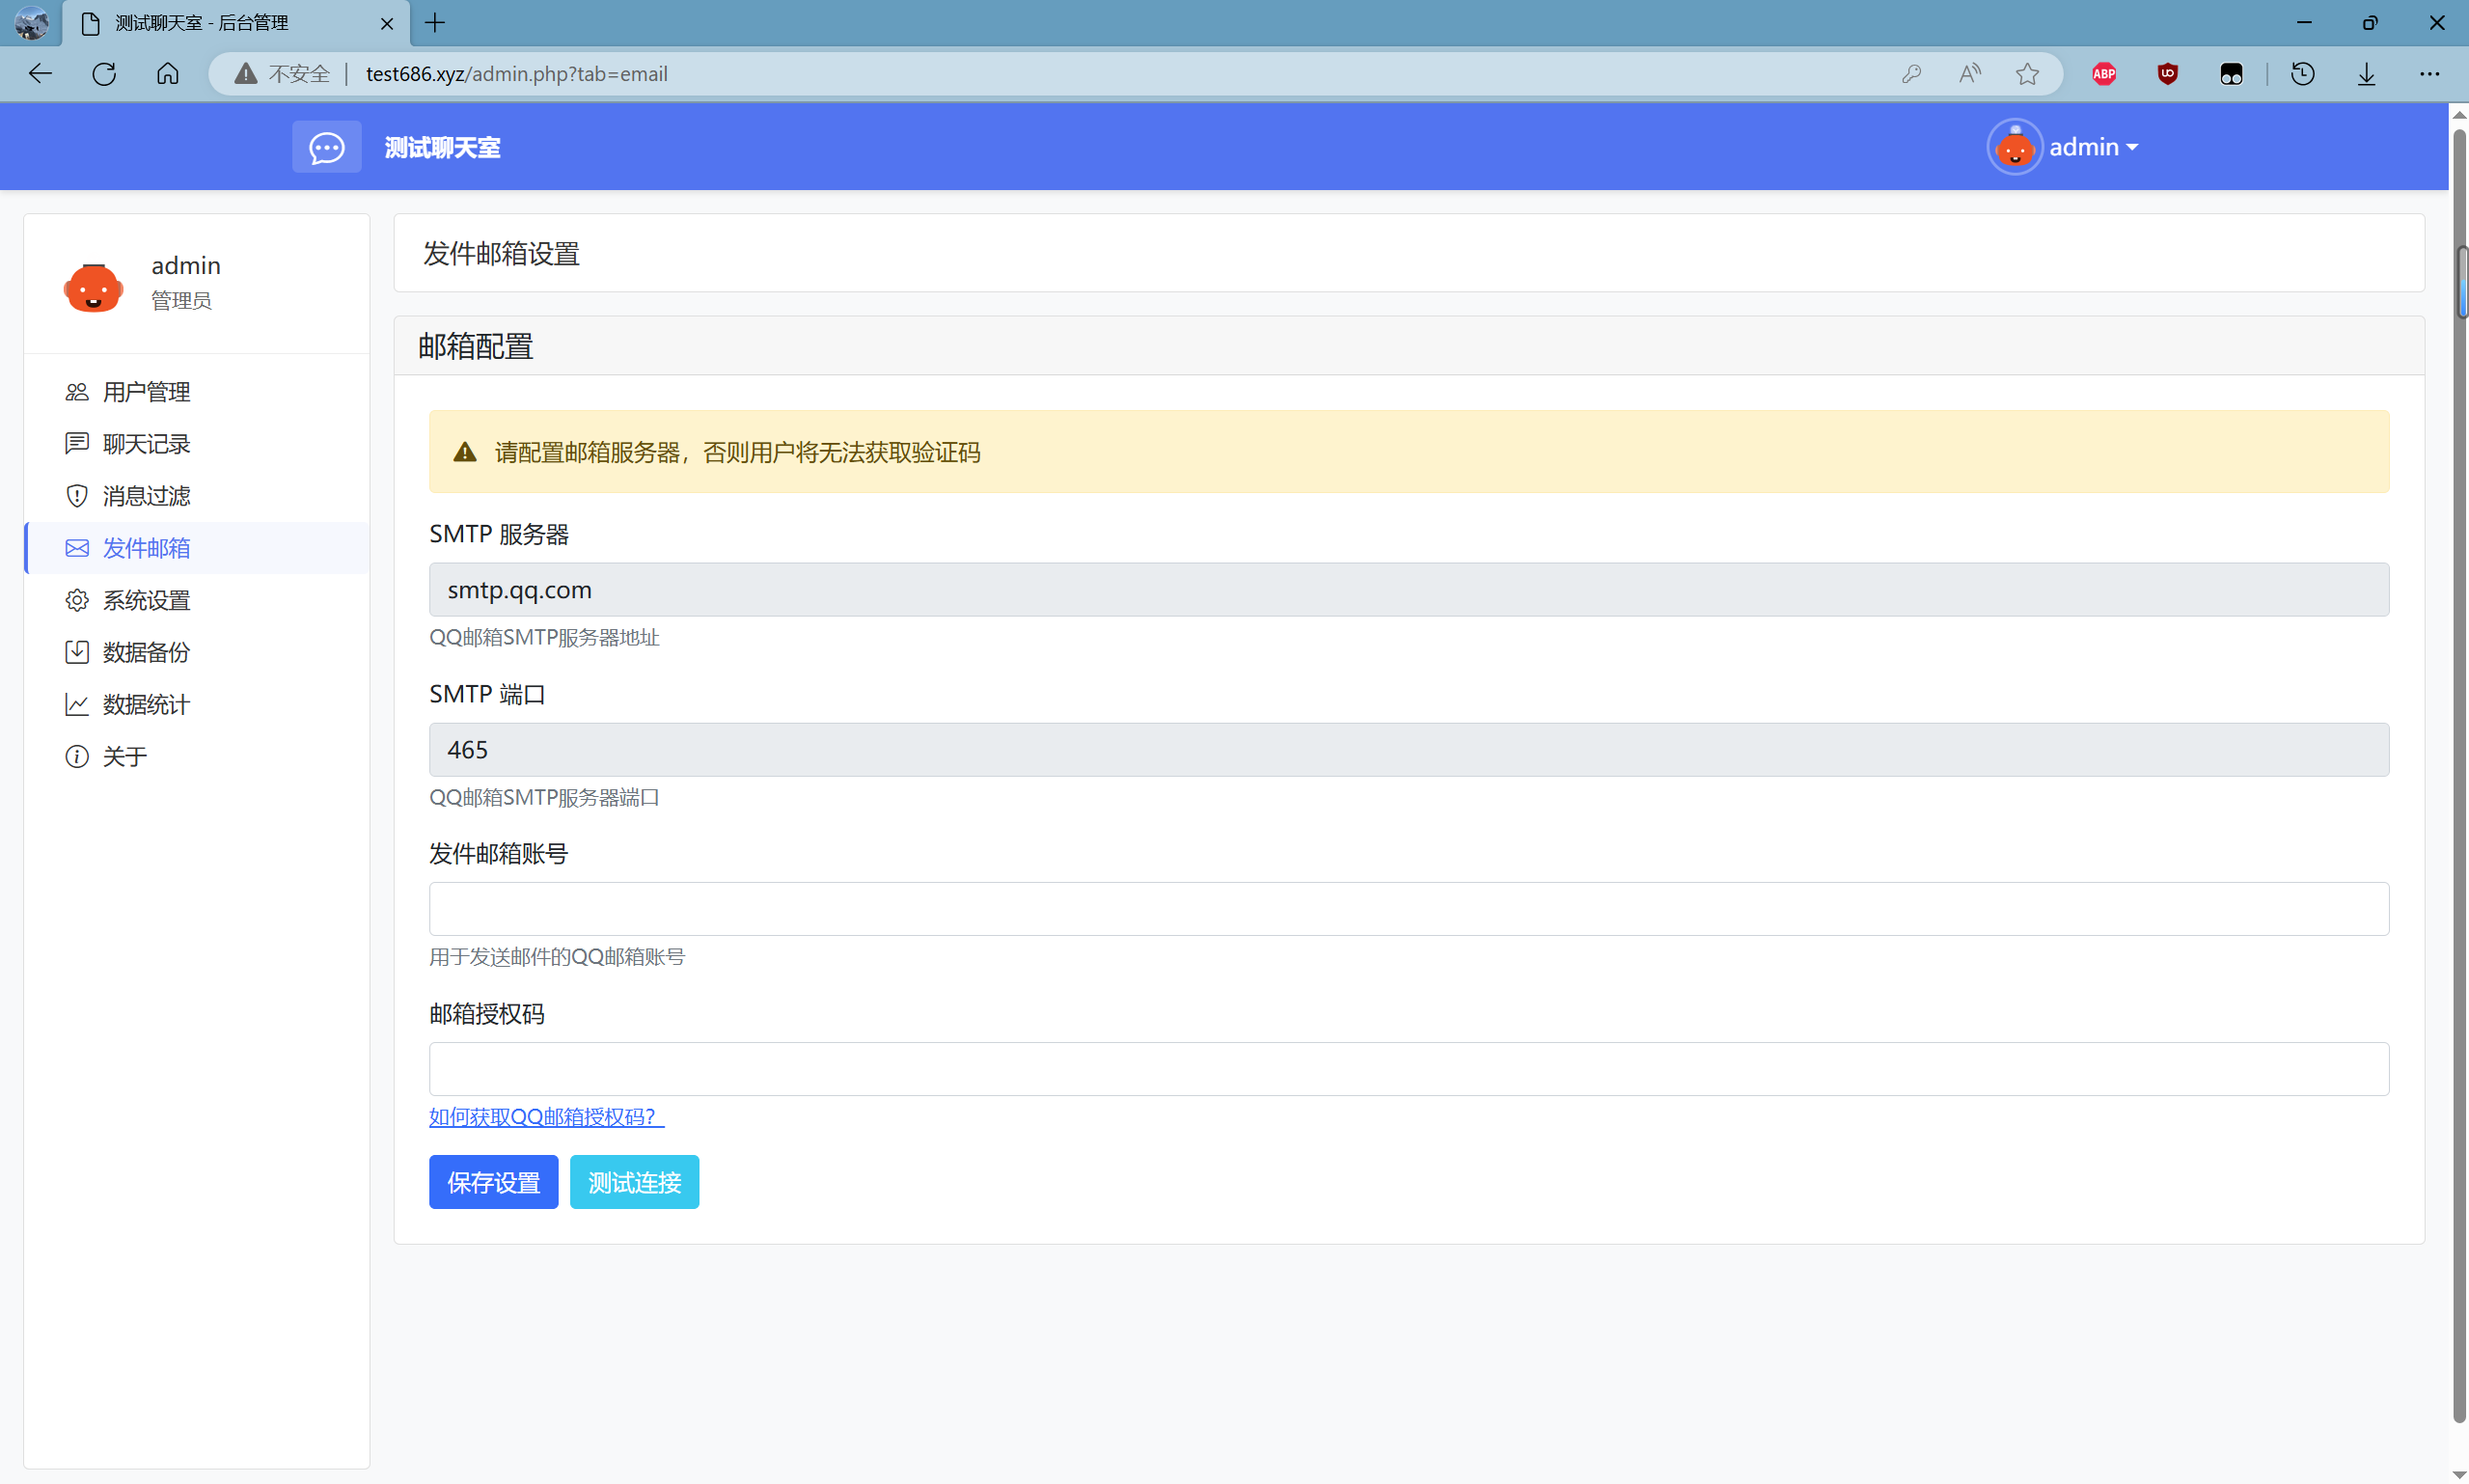The height and width of the screenshot is (1484, 2469).
Task: Click the 数据统计 chart icon
Action: 77,704
